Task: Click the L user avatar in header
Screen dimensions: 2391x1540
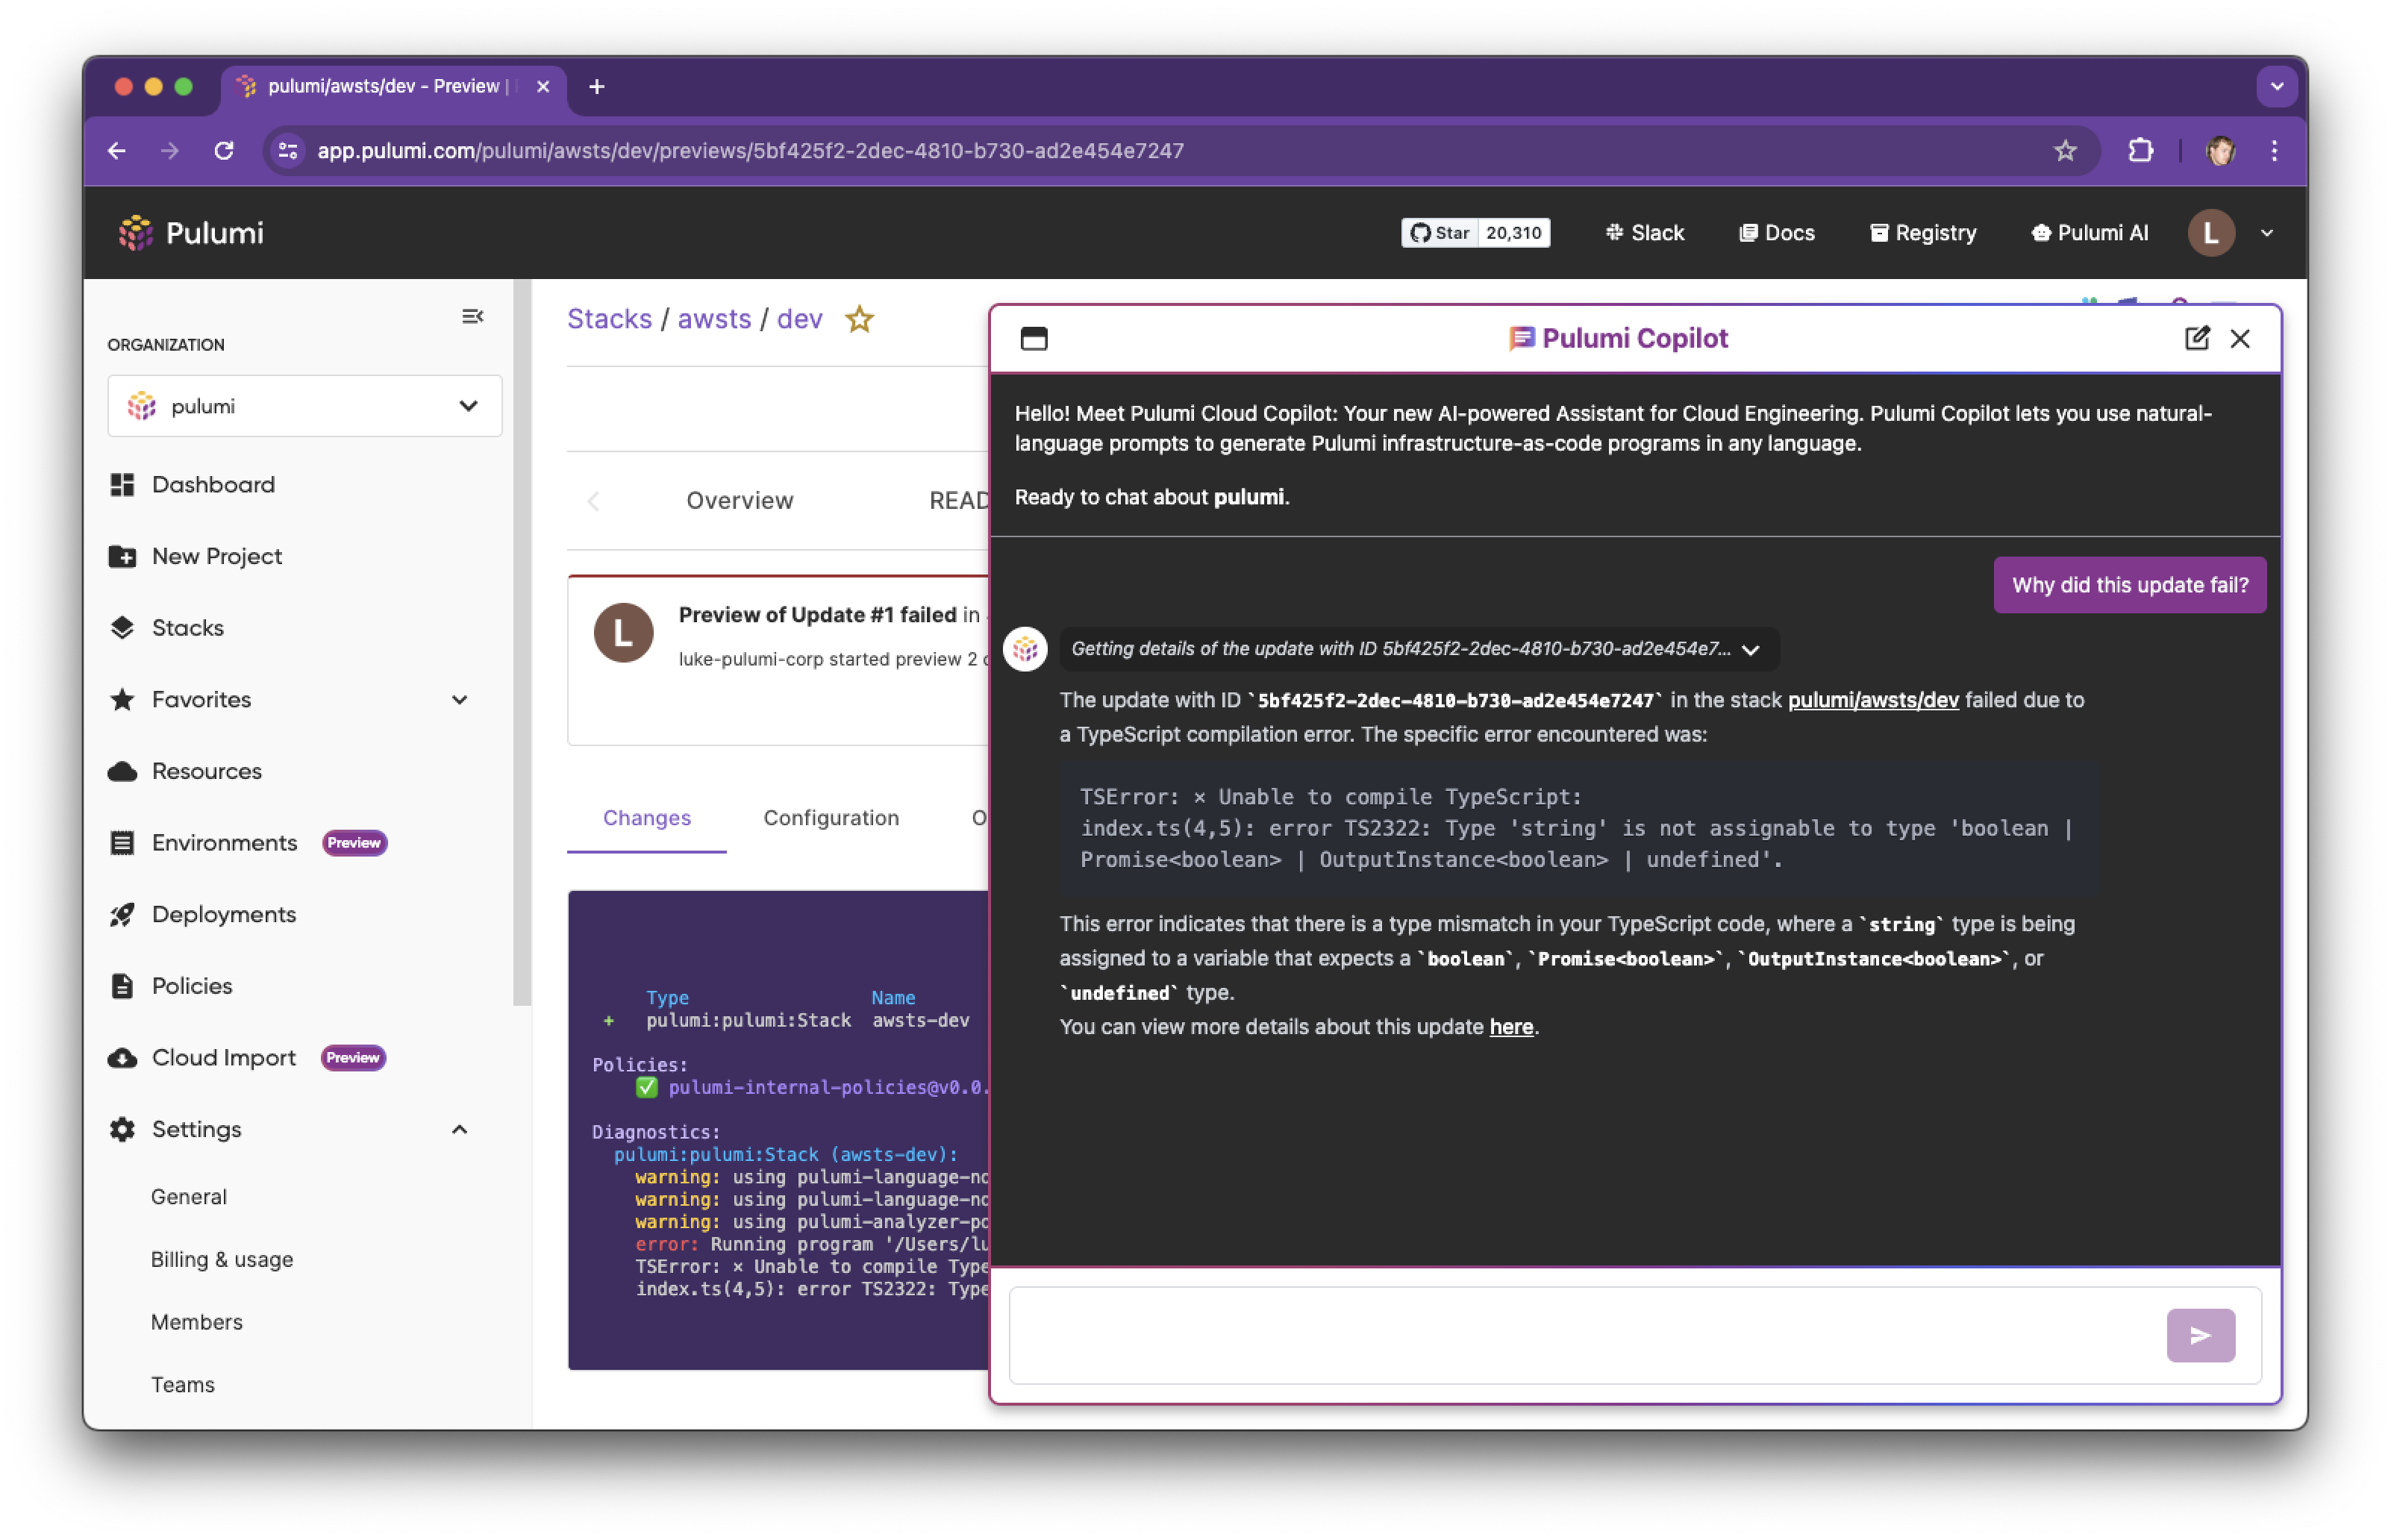Action: (2212, 233)
